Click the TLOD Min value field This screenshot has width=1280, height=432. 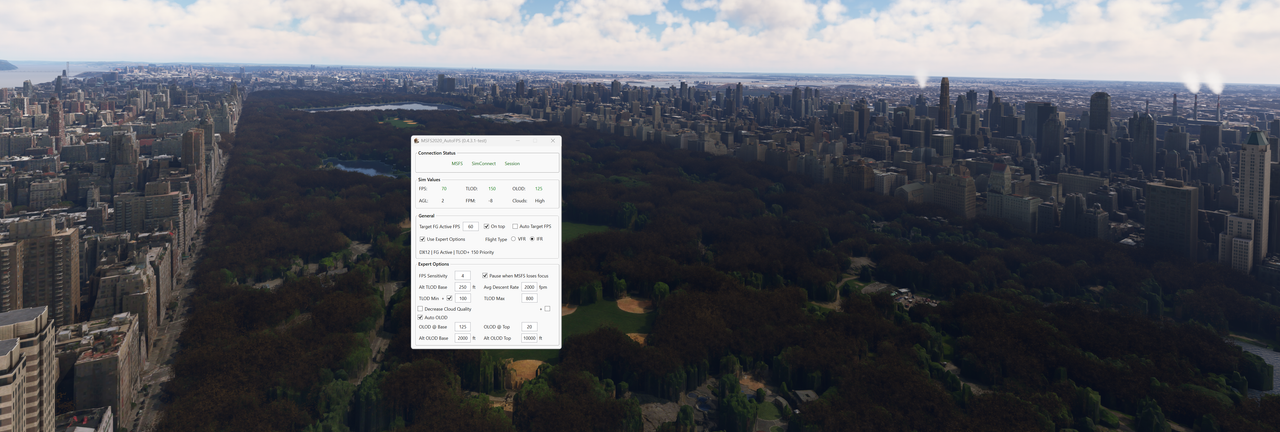[463, 298]
